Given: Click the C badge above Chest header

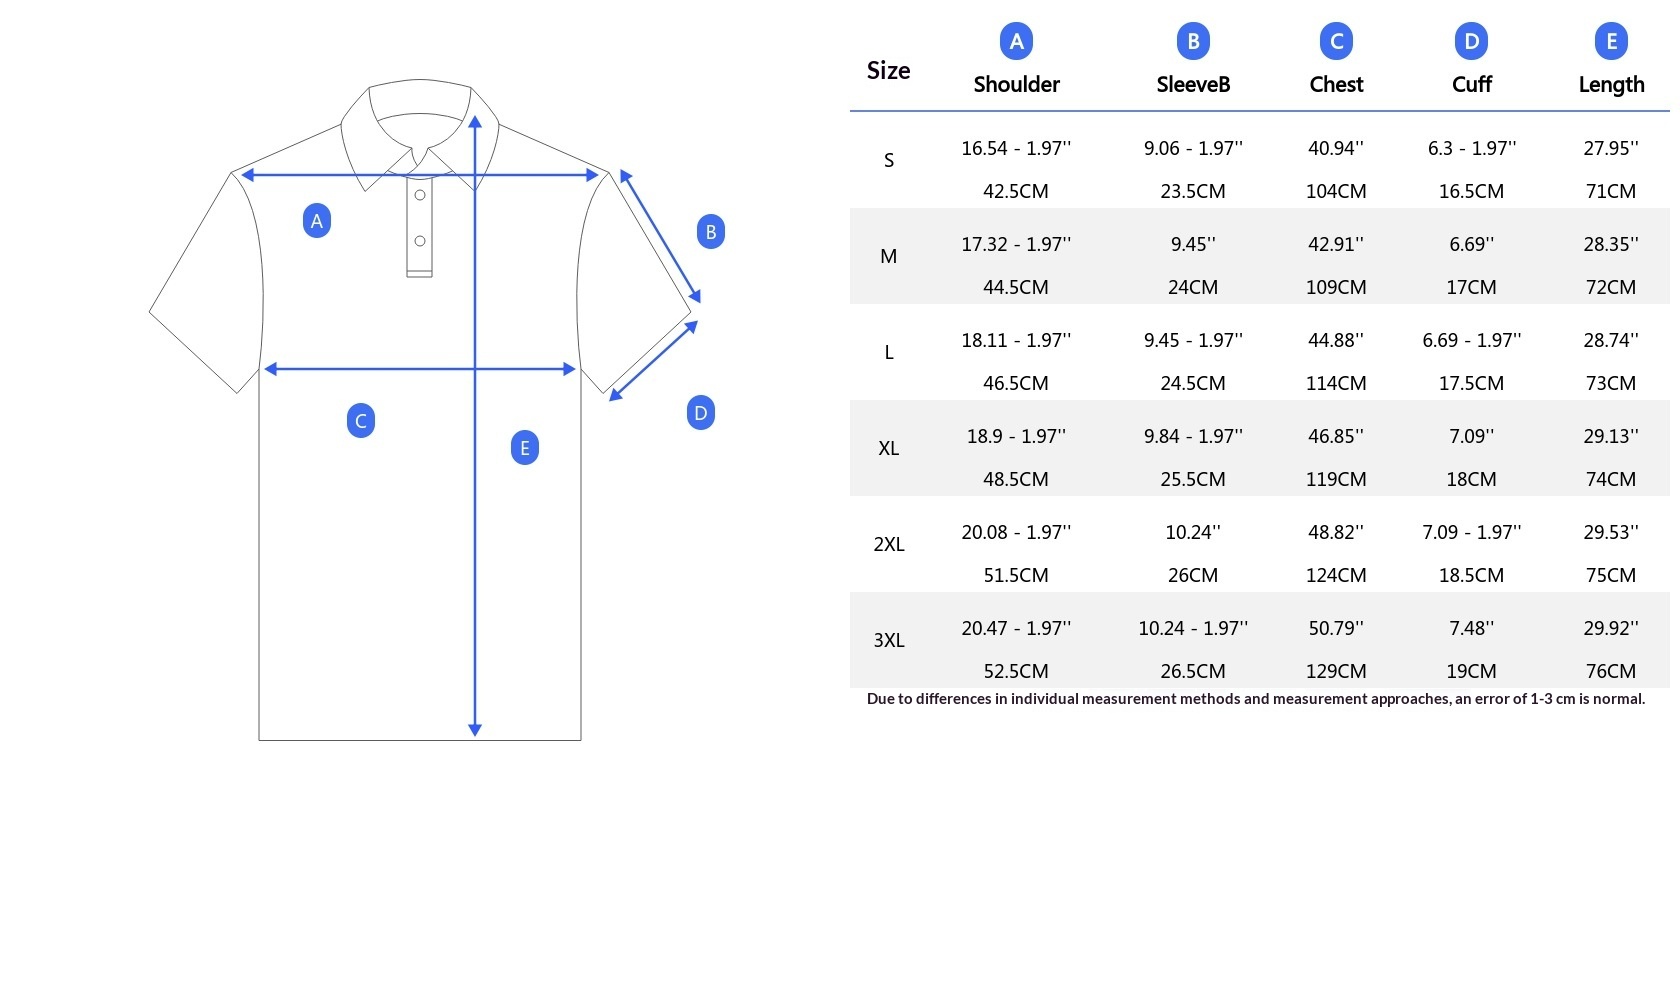Looking at the screenshot, I should (x=1337, y=41).
